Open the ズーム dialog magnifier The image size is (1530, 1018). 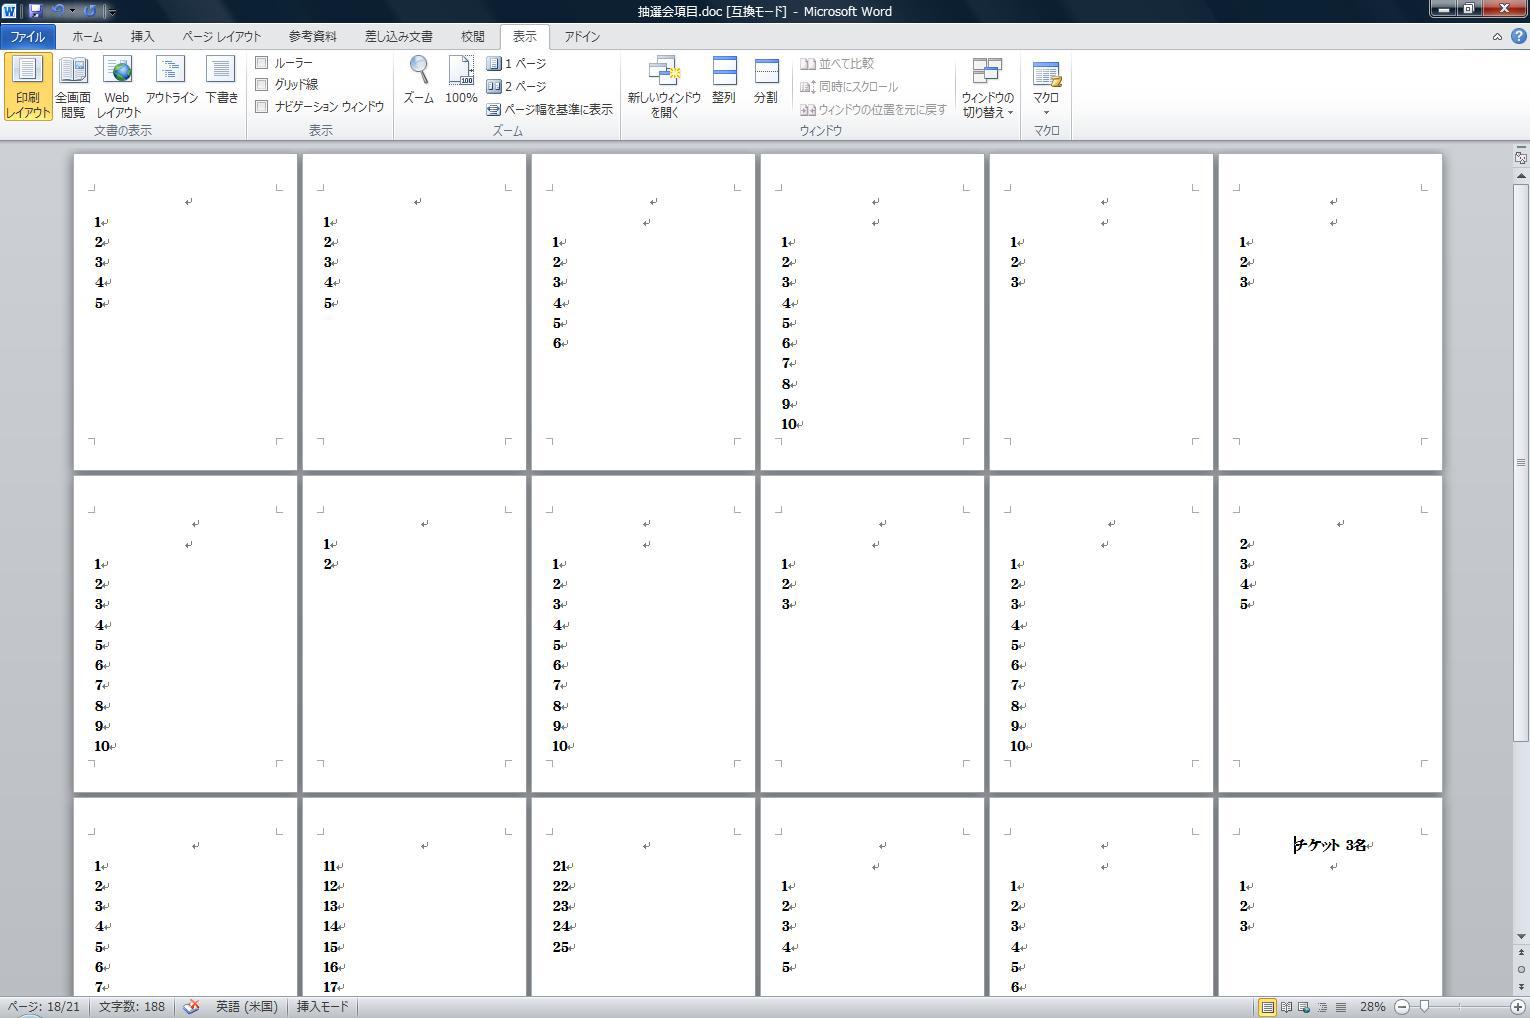[418, 81]
